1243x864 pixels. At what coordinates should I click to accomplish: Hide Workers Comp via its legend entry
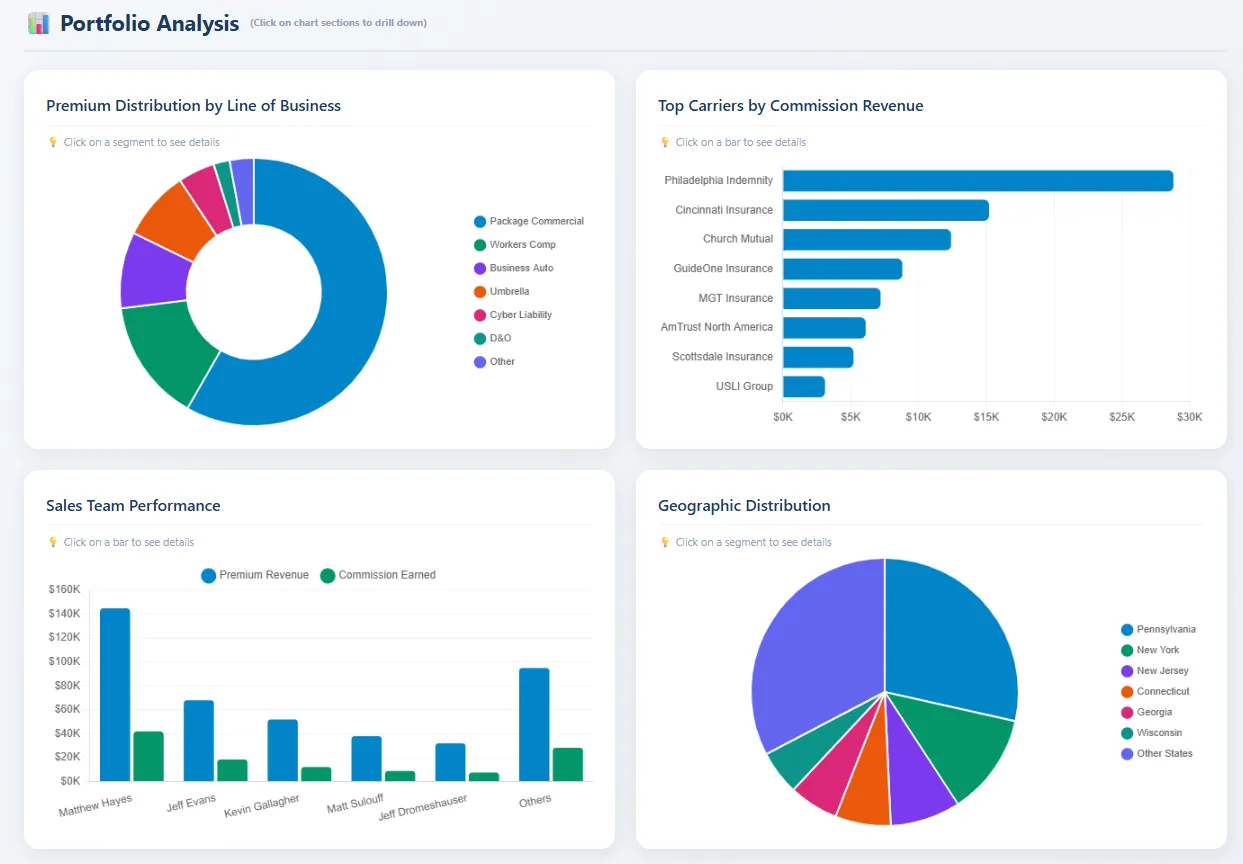[522, 245]
